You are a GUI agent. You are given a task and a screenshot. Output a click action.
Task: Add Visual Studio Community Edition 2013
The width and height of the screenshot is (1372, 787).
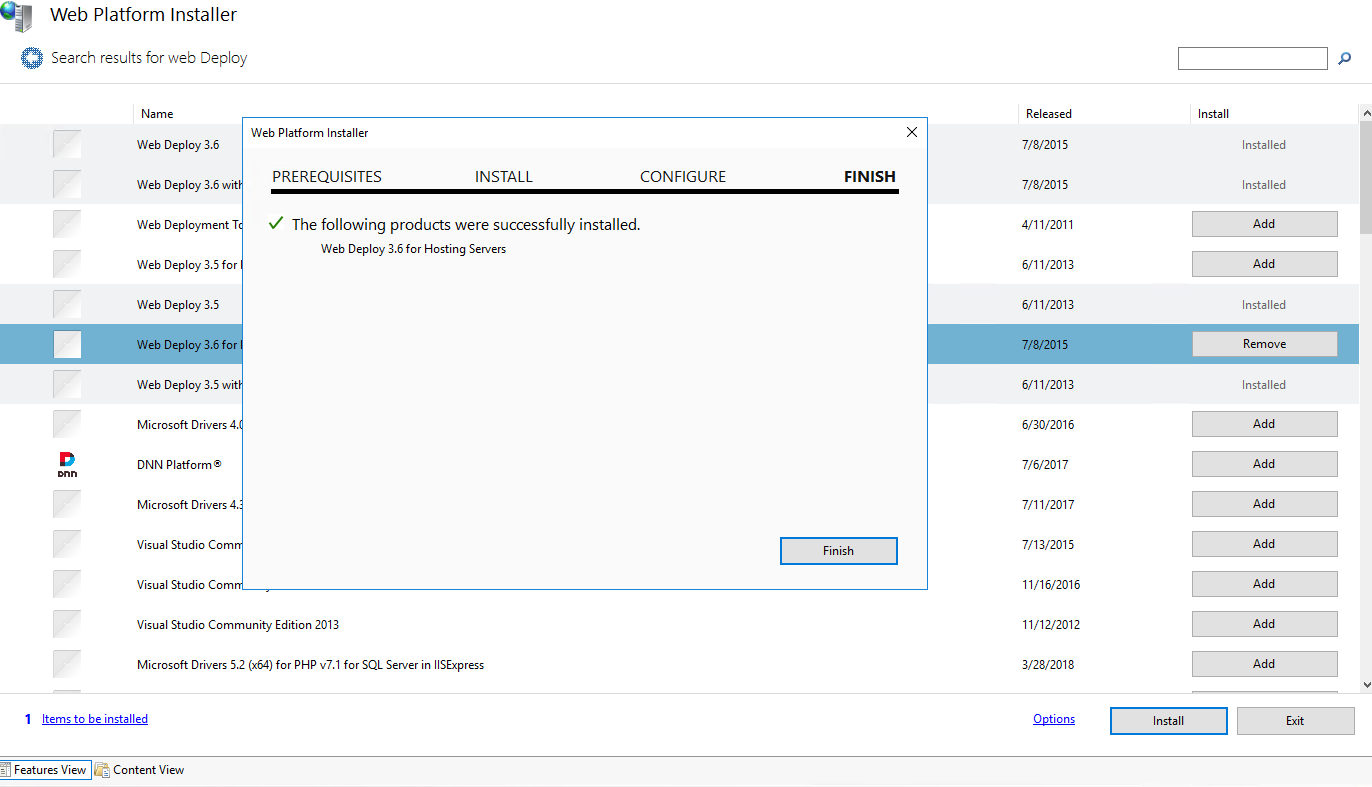(1264, 624)
